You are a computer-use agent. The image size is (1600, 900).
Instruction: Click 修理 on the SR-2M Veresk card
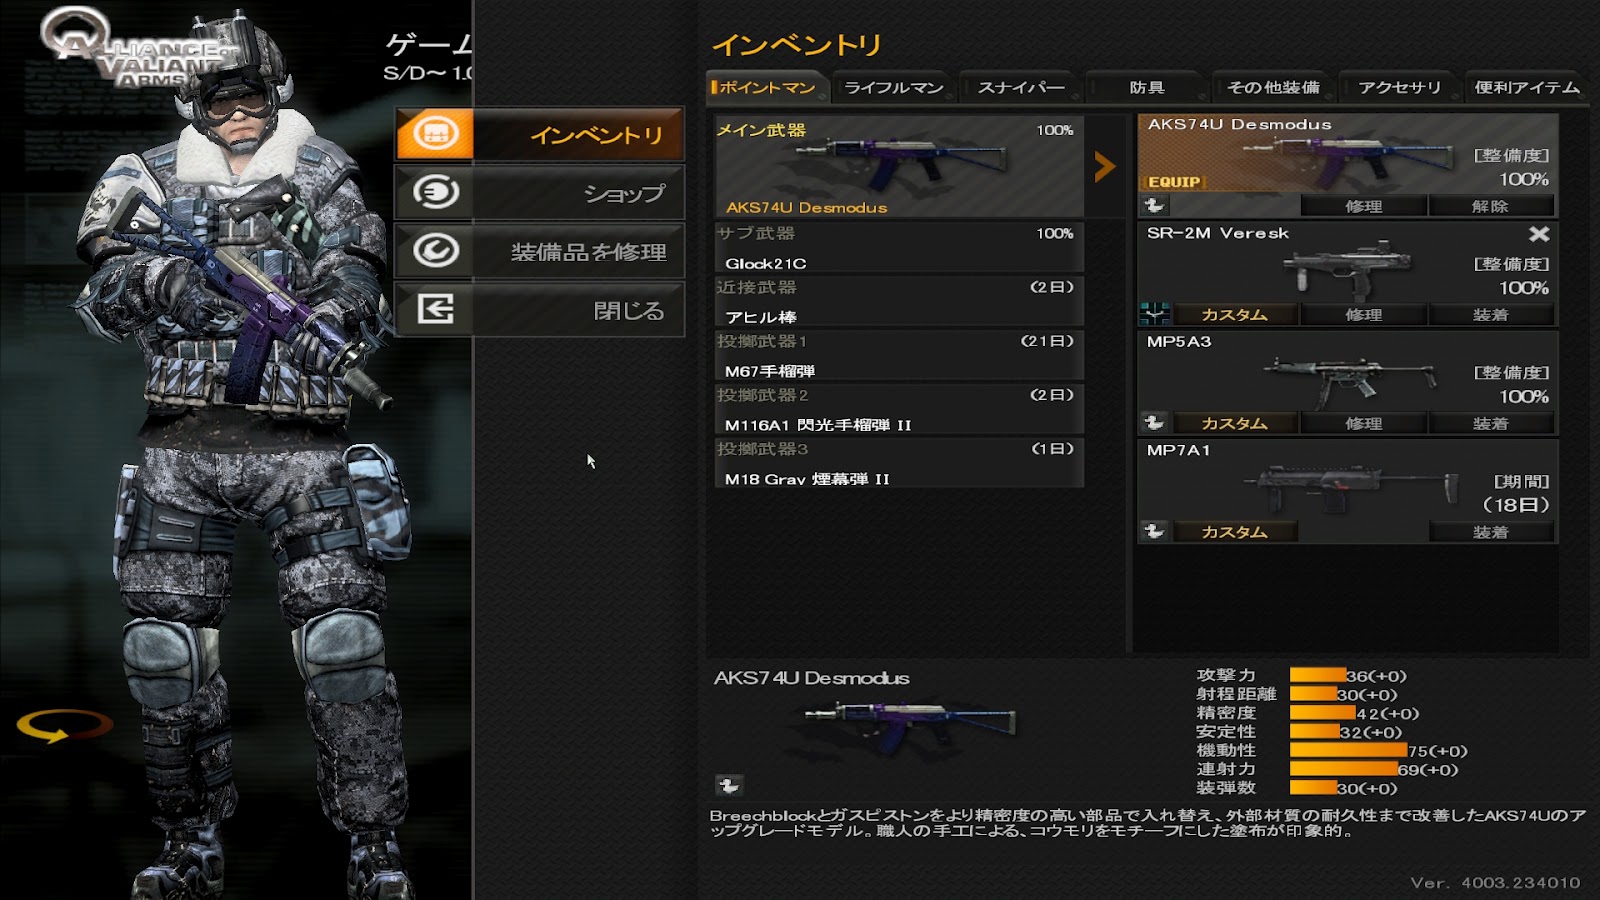1363,315
